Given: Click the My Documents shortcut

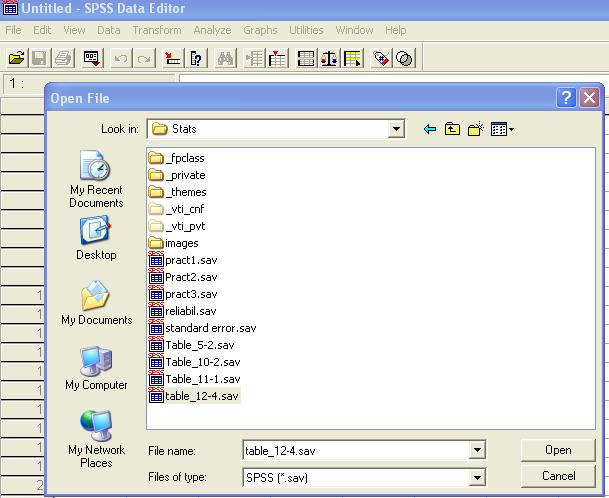Looking at the screenshot, I should click(x=96, y=303).
